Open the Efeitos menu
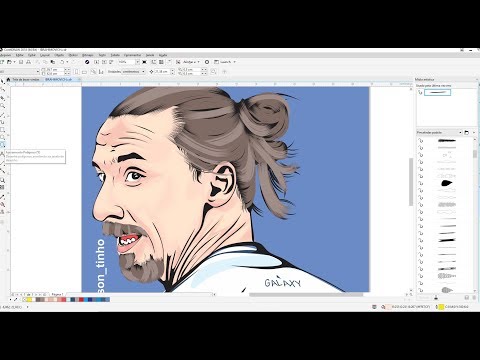 [73, 55]
